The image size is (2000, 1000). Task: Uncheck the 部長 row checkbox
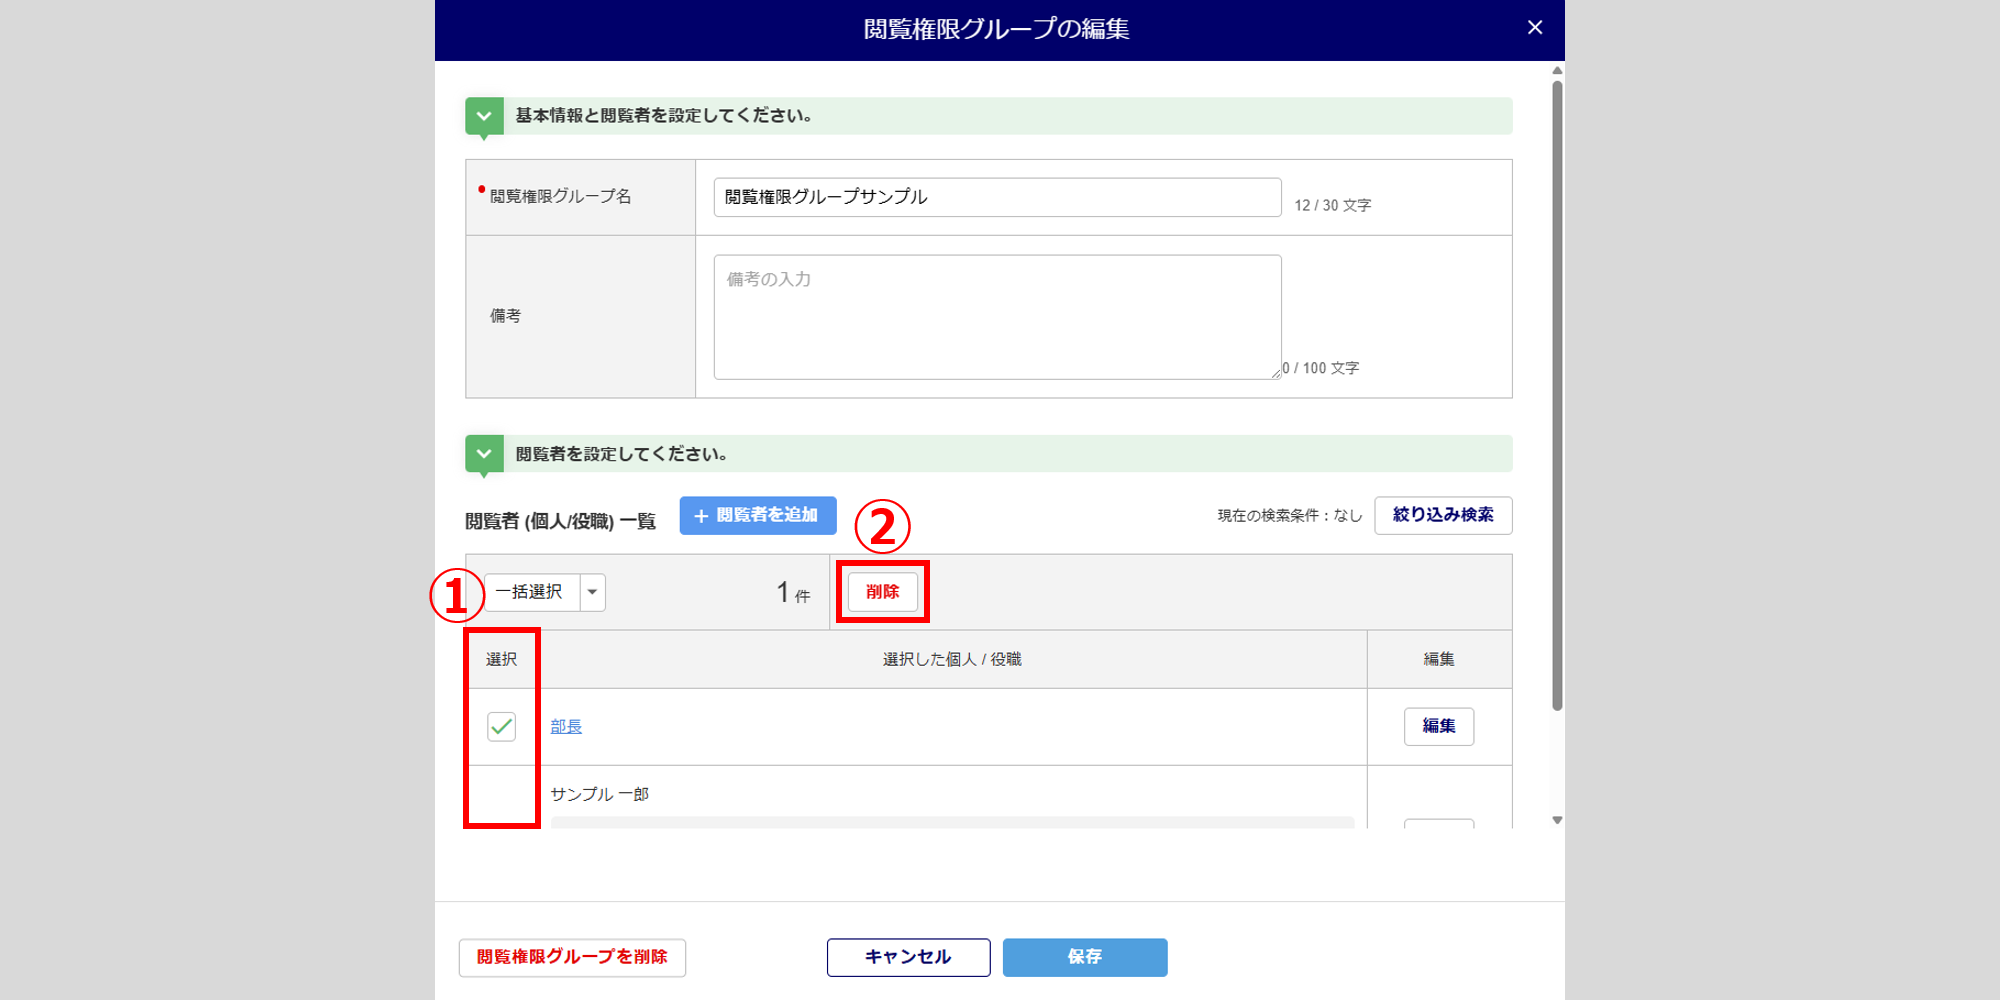tap(501, 727)
